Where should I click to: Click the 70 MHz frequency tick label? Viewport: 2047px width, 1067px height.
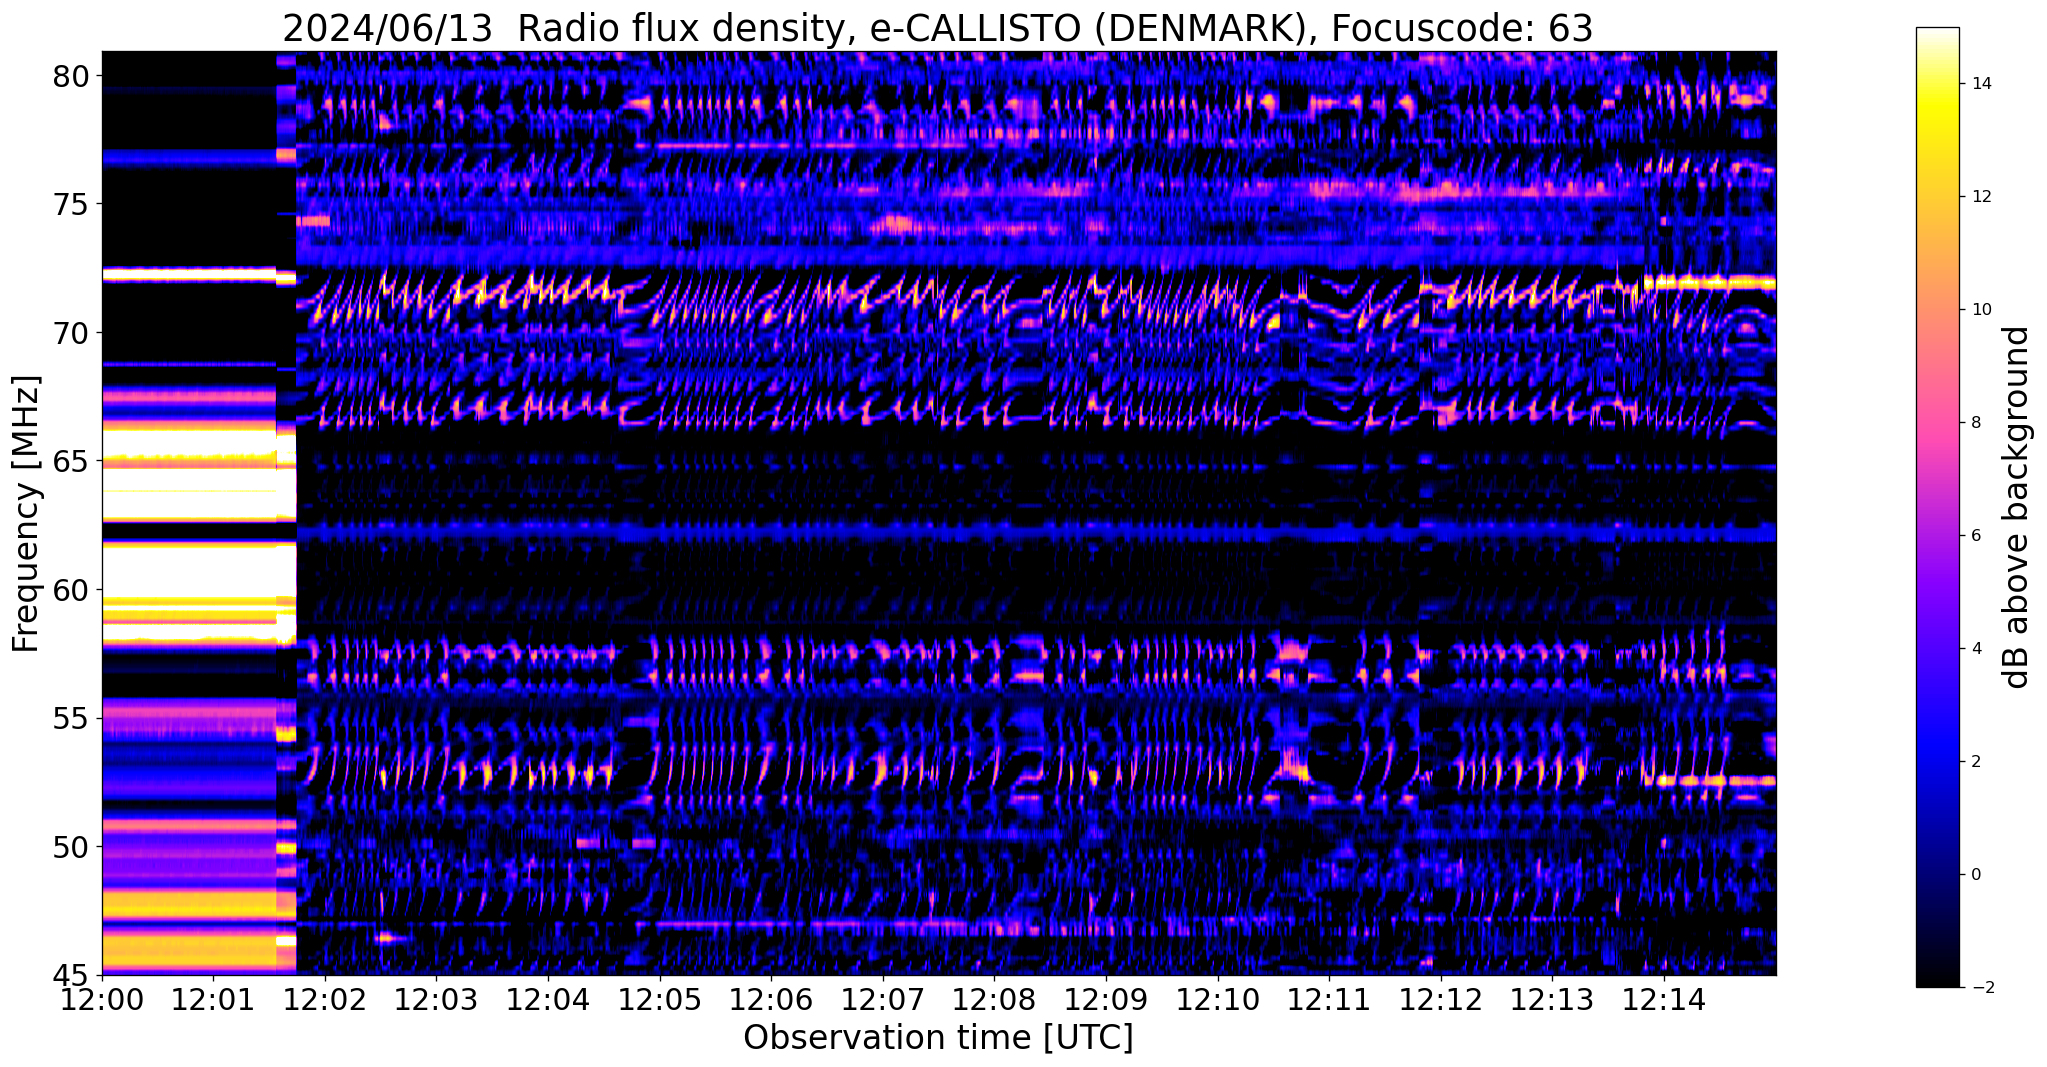(x=72, y=333)
